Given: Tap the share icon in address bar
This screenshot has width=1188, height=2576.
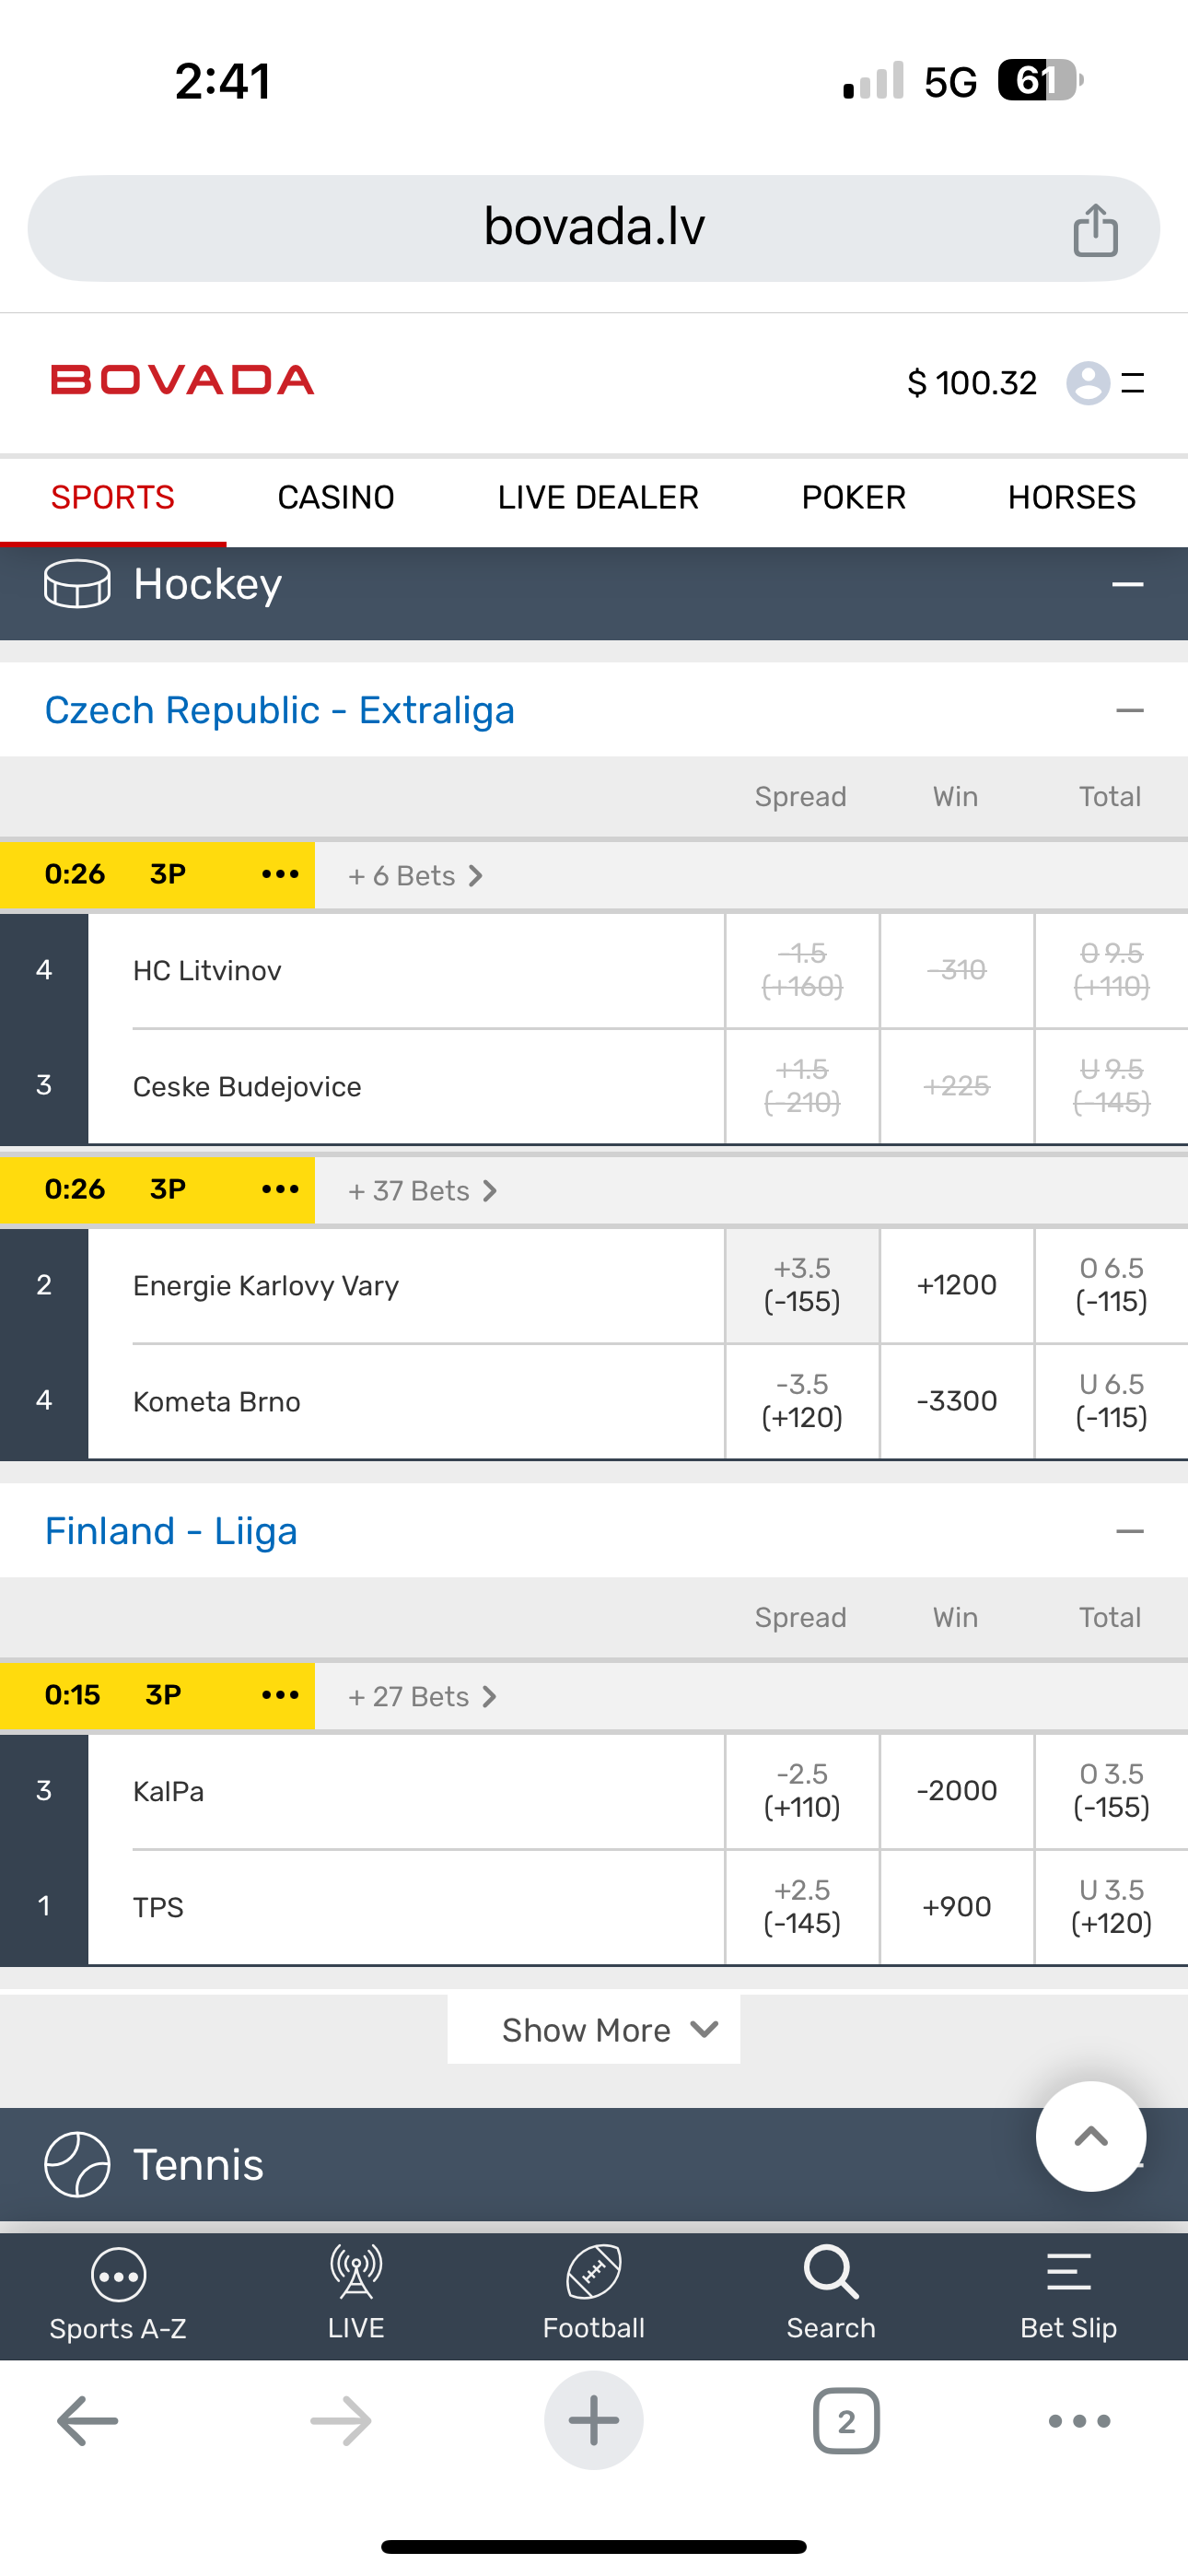Looking at the screenshot, I should click(x=1095, y=230).
